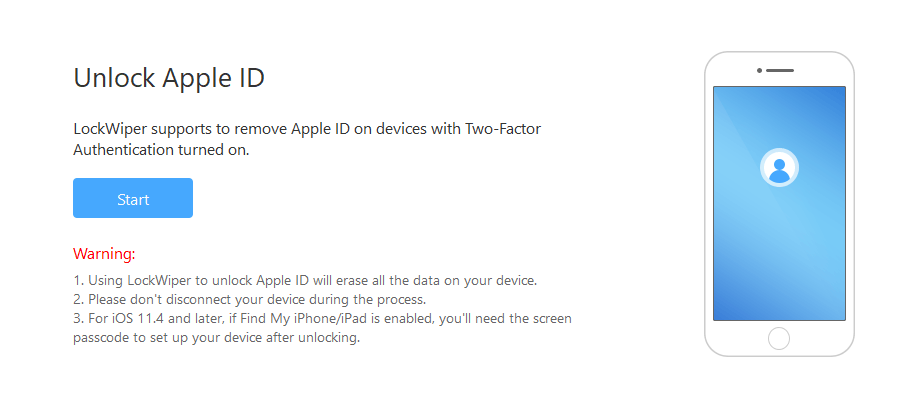Click the number 3 warning item marker

pyautogui.click(x=78, y=319)
